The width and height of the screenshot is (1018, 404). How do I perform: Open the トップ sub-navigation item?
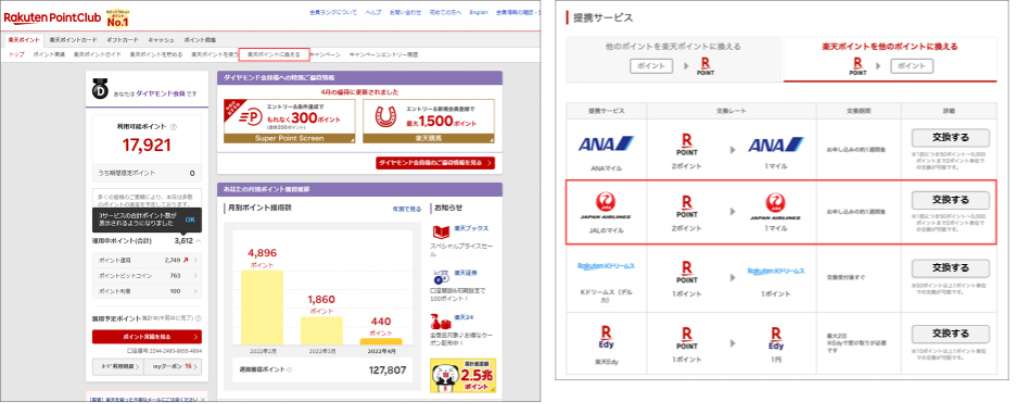point(17,55)
